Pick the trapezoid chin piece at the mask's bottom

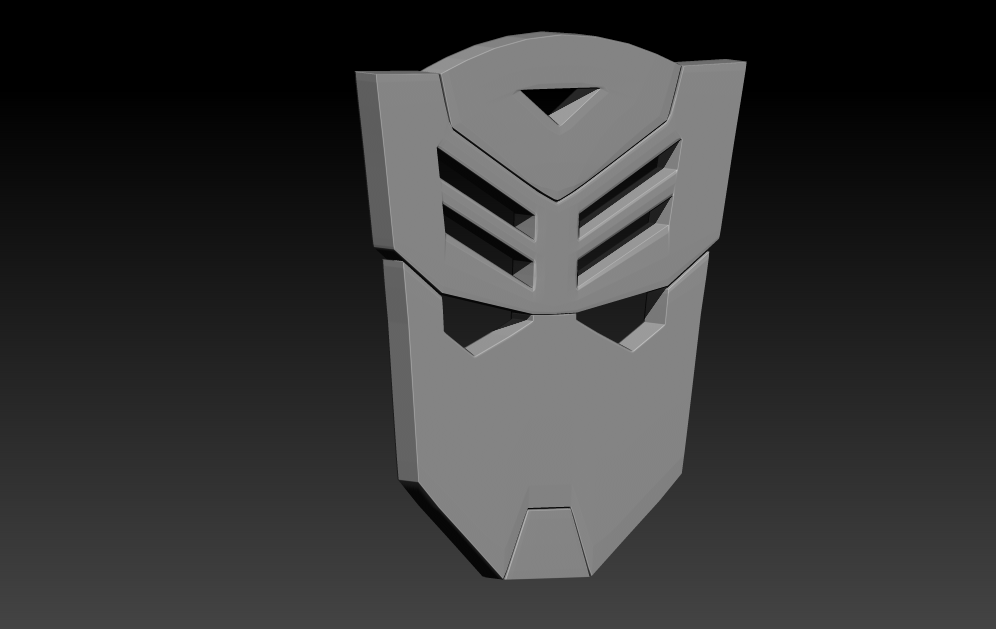tap(549, 543)
